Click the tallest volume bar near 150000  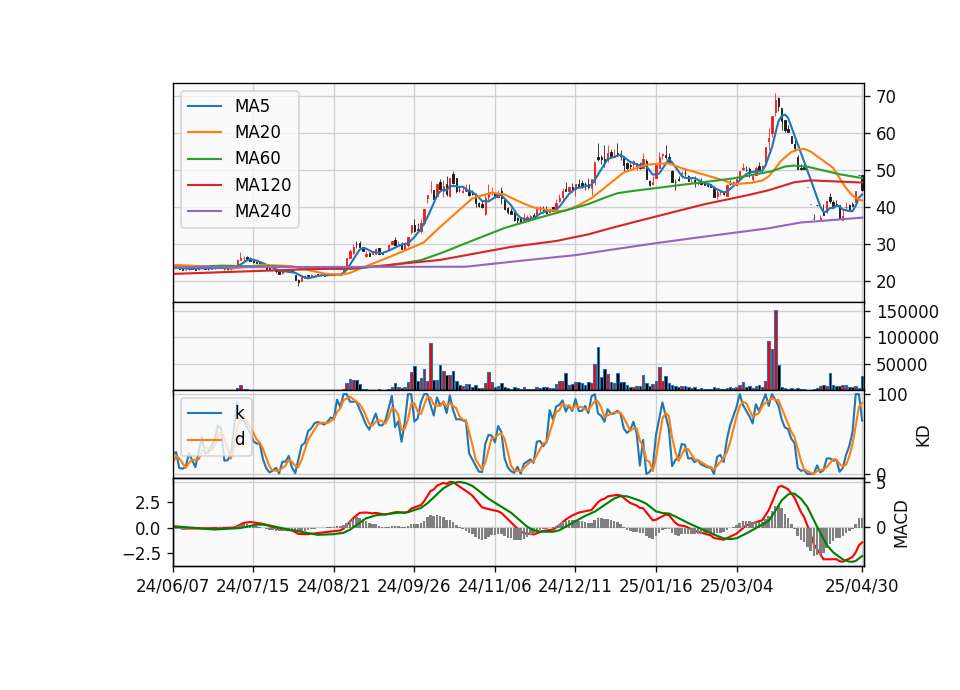(776, 350)
